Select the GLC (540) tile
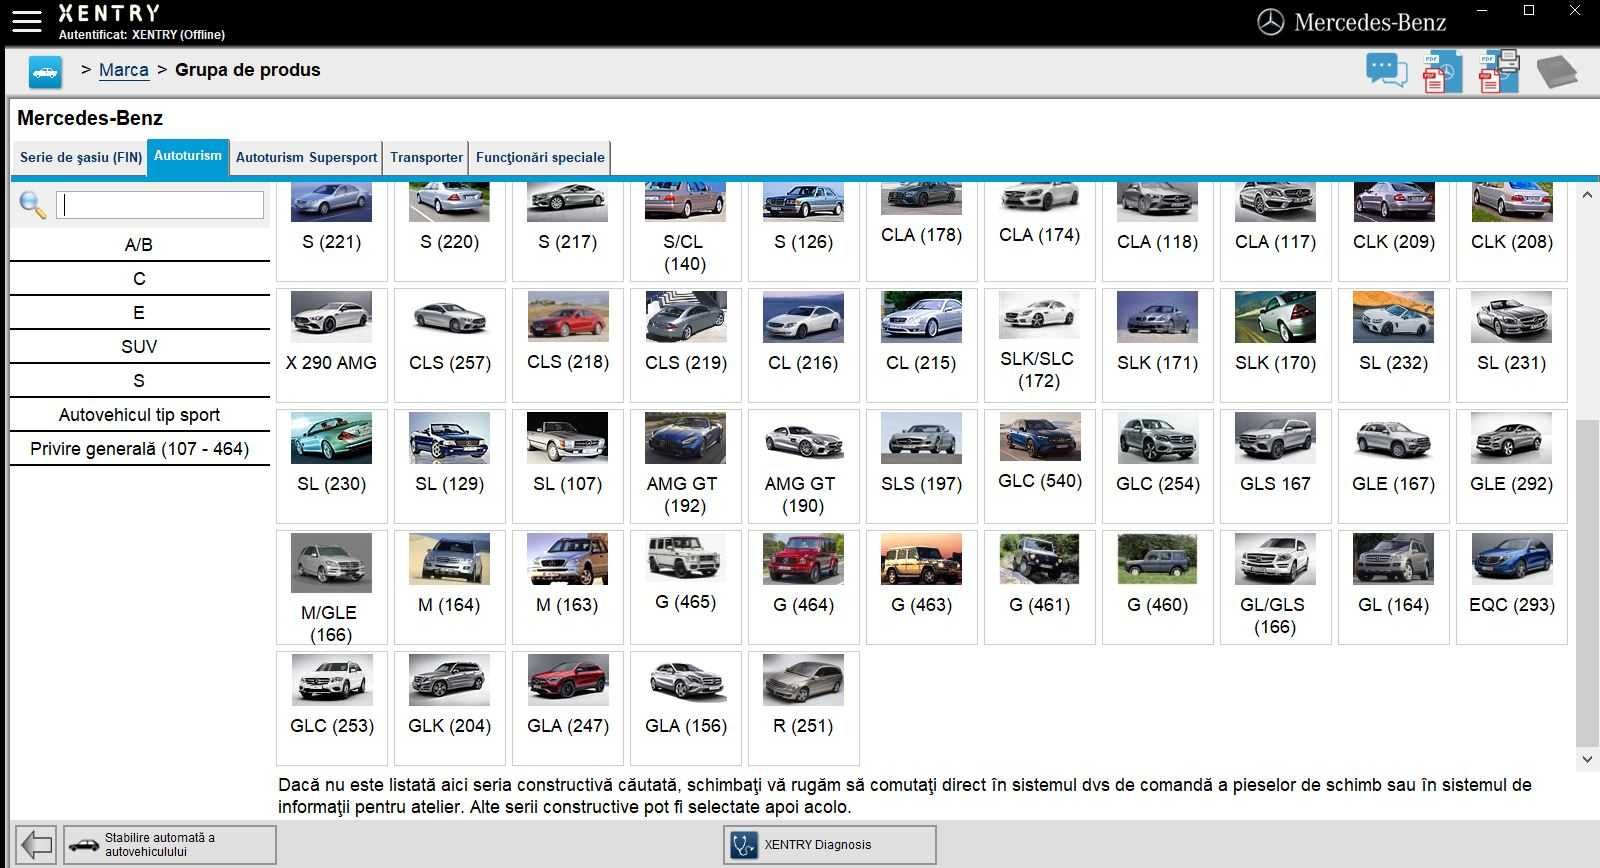 pos(1039,466)
